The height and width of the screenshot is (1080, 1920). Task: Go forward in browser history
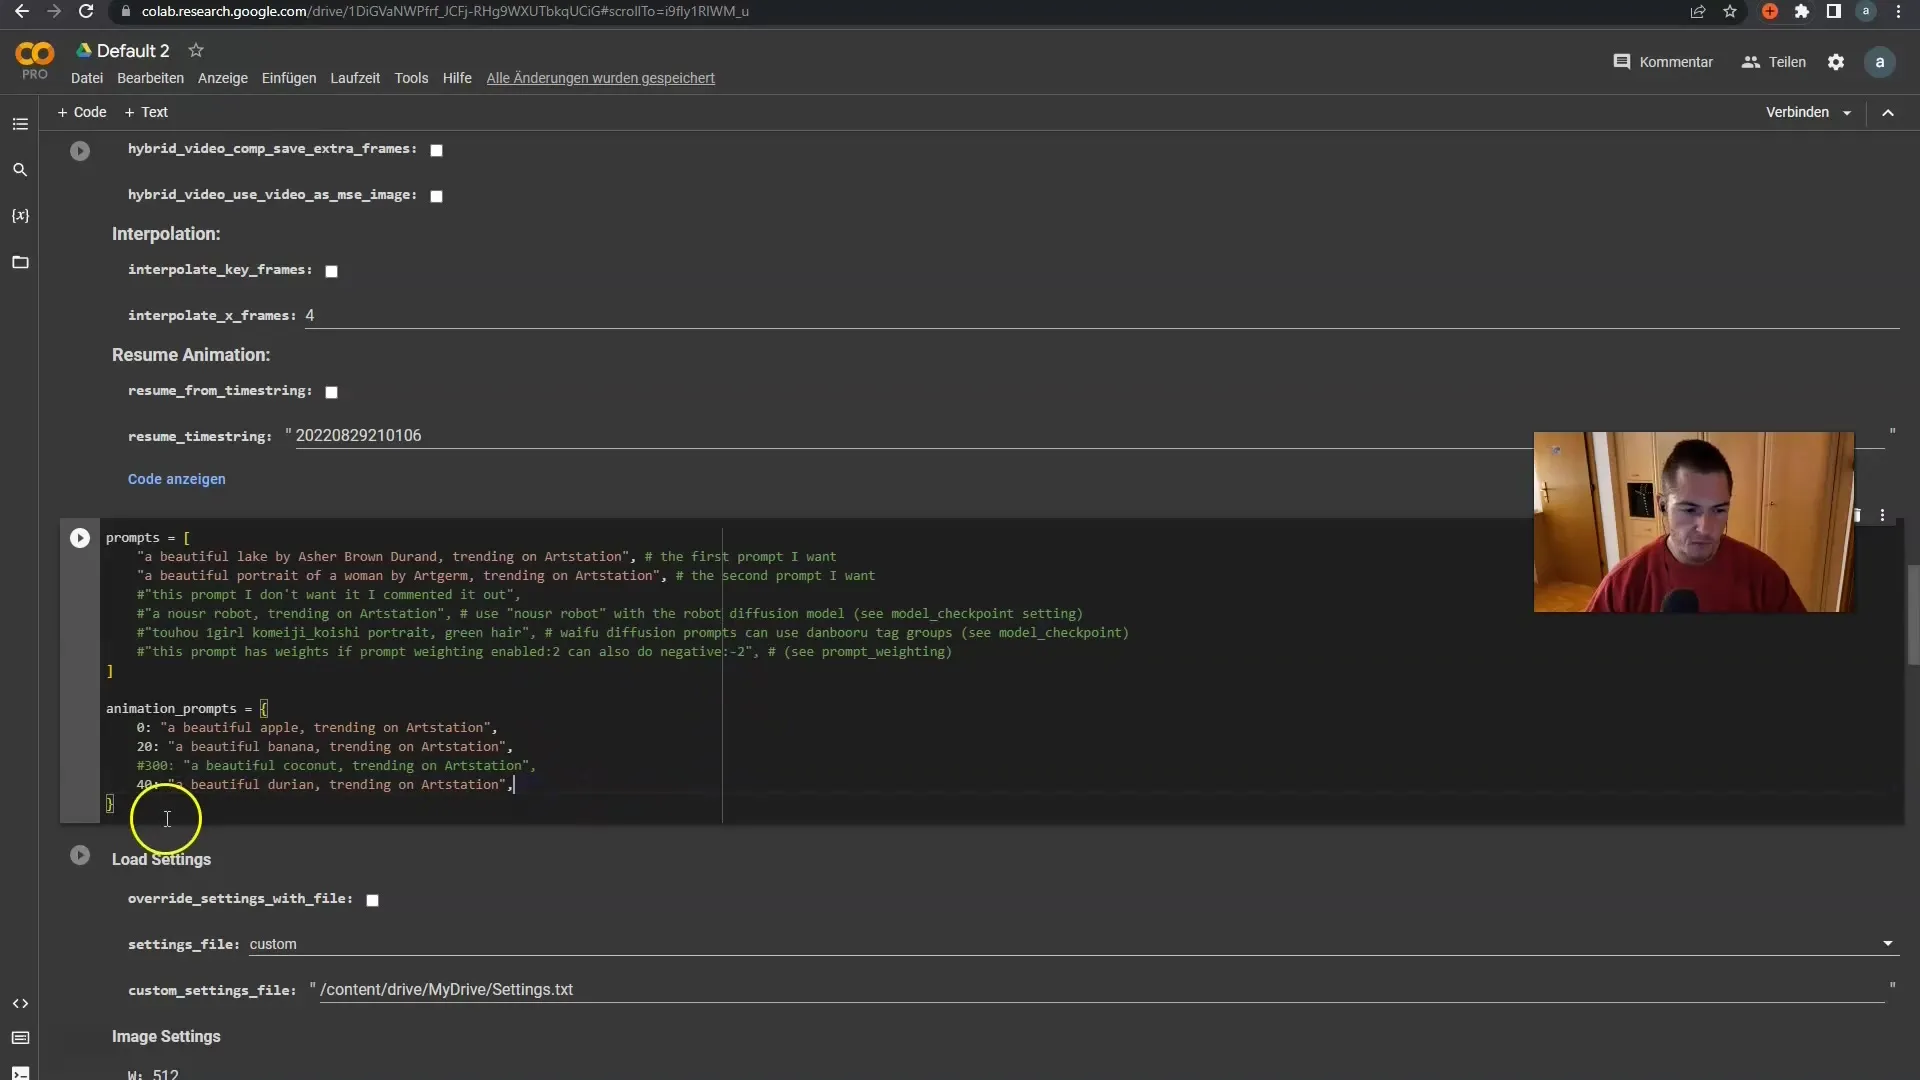54,11
